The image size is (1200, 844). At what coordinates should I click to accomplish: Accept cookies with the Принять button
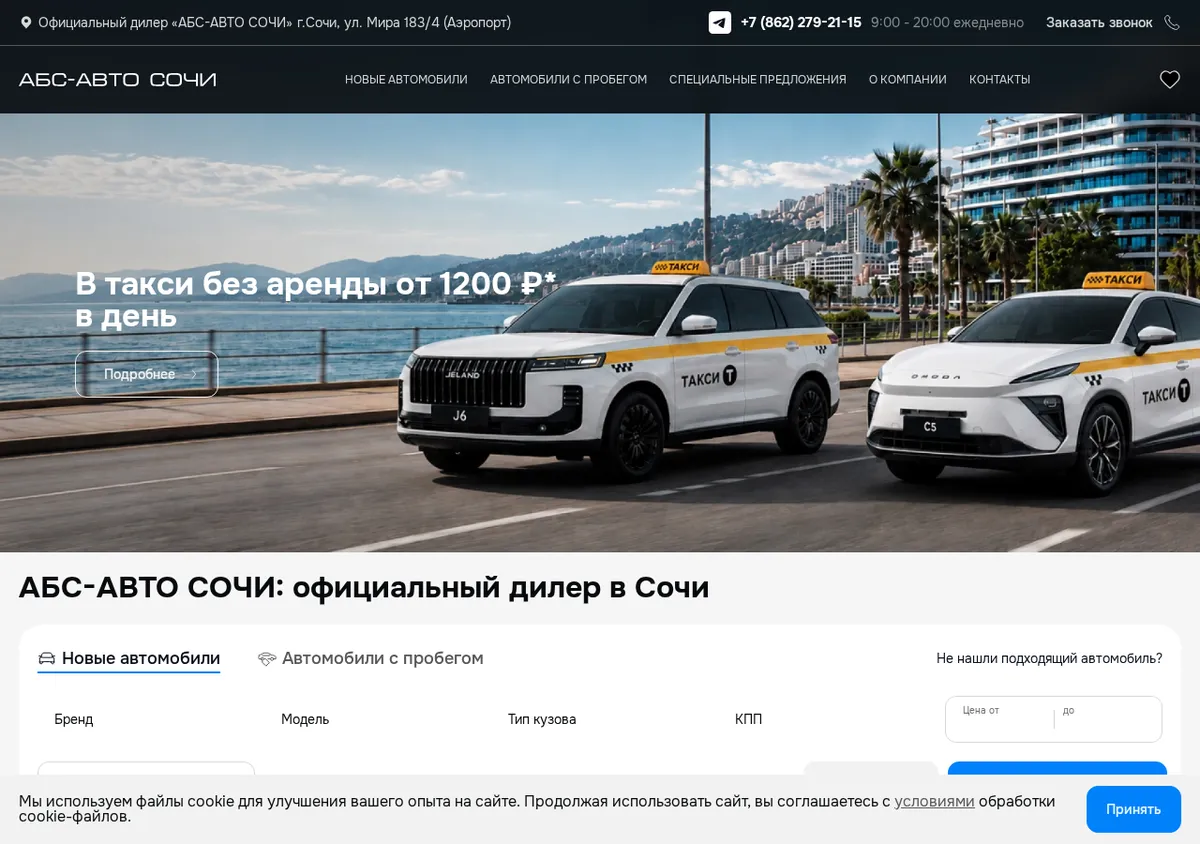1133,809
